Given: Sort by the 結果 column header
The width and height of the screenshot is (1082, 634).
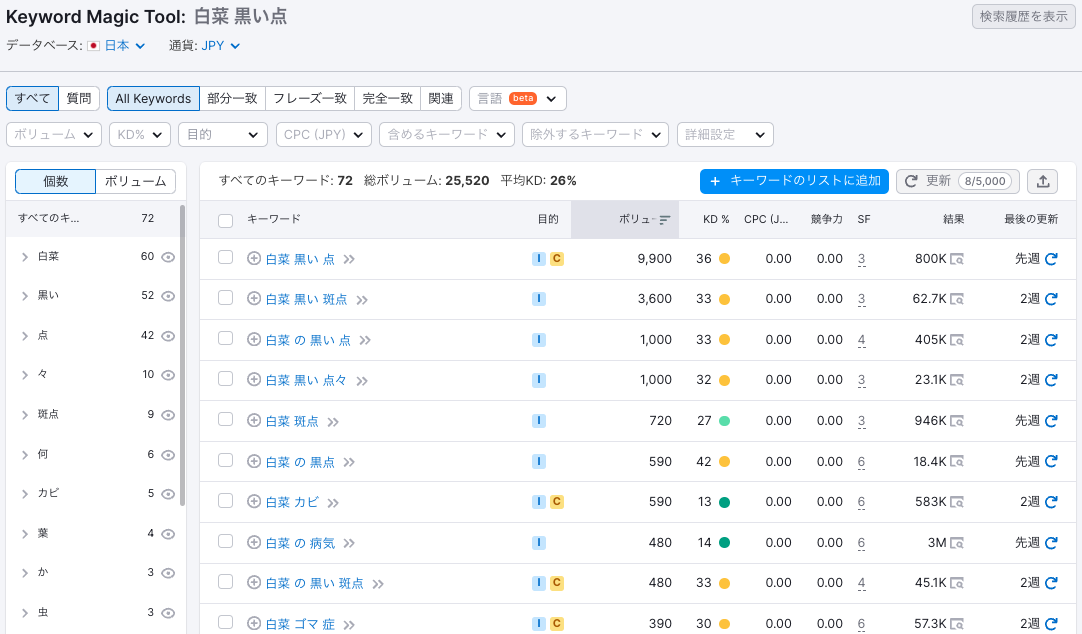Looking at the screenshot, I should 953,219.
